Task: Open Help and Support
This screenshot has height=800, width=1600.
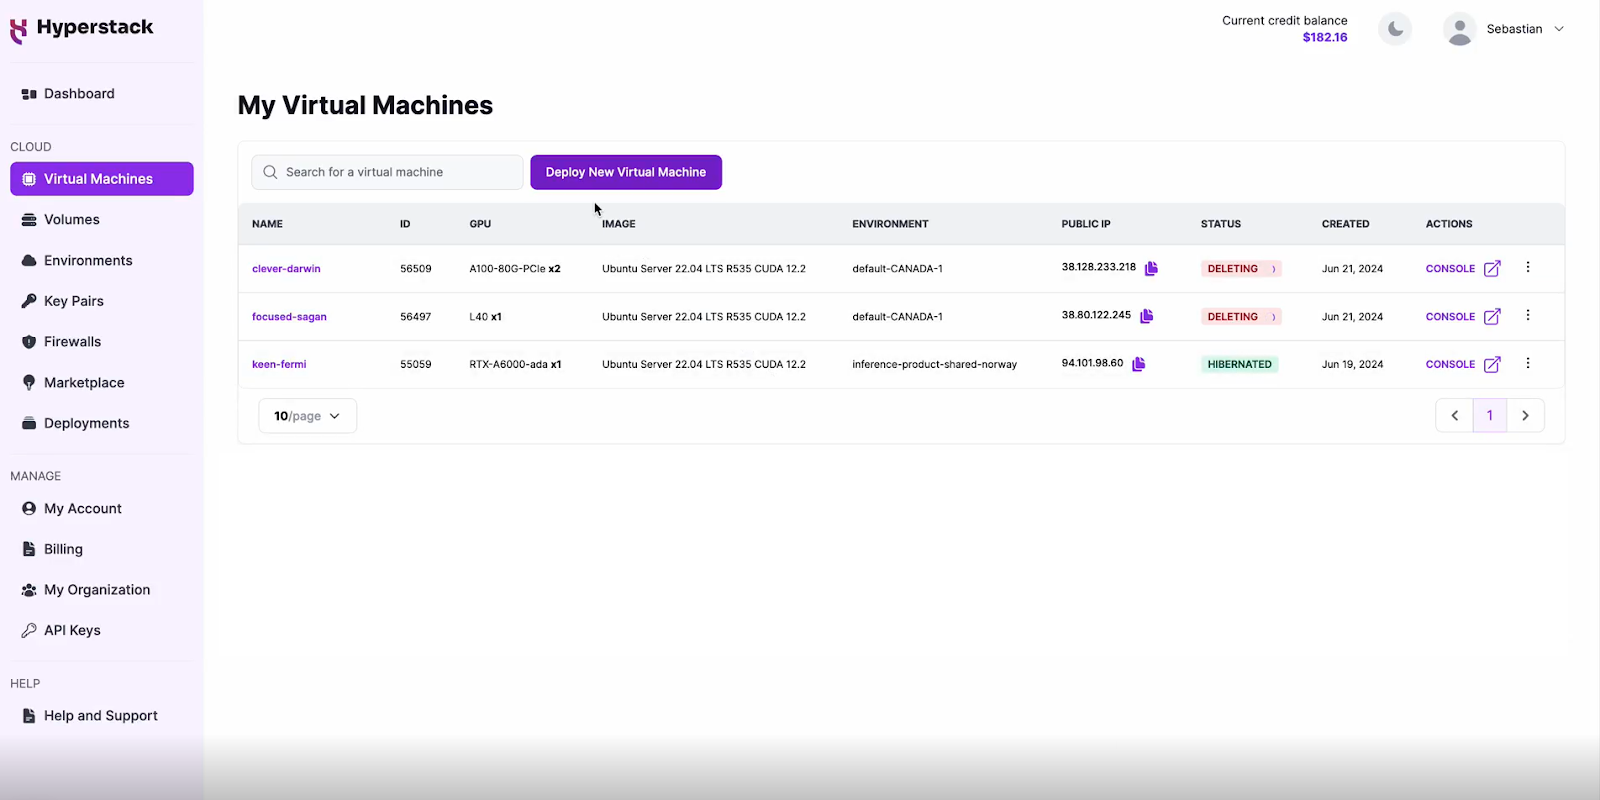Action: pyautogui.click(x=101, y=716)
